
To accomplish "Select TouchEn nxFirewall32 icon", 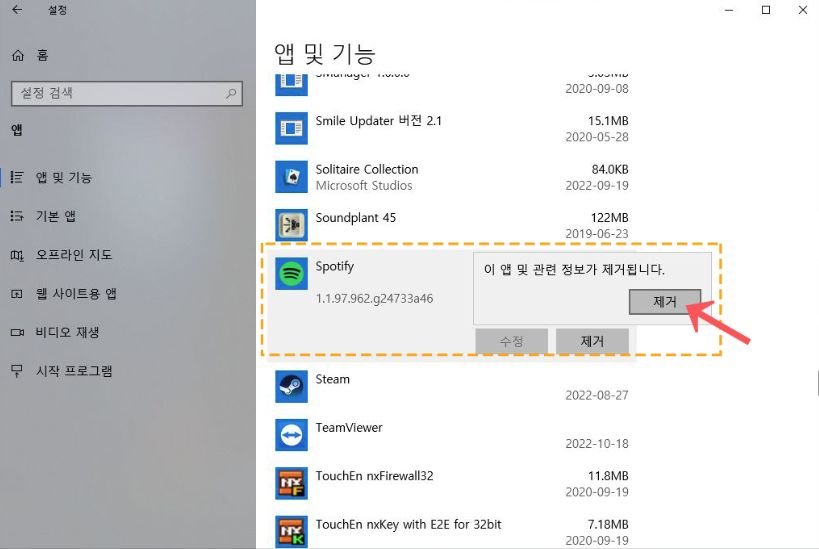I will pyautogui.click(x=291, y=483).
